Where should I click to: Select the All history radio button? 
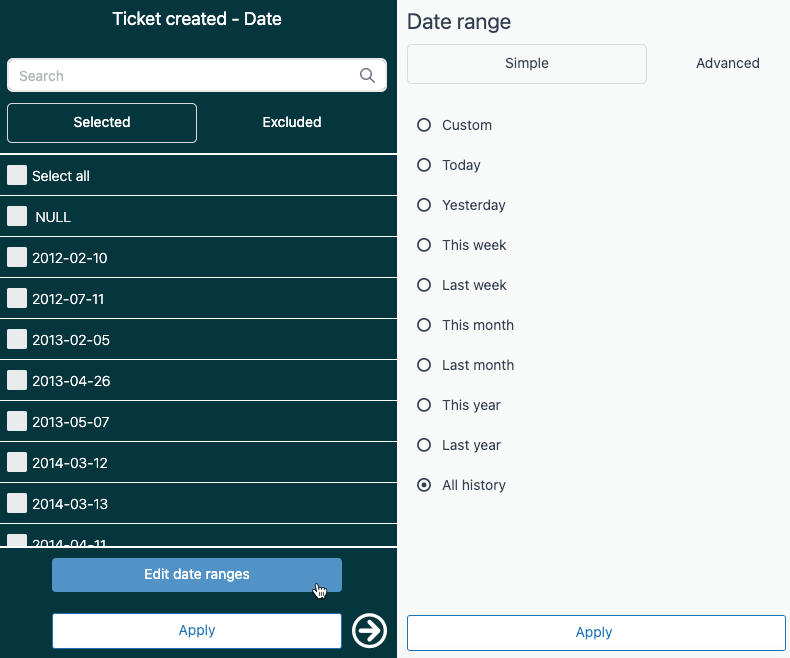click(x=424, y=485)
